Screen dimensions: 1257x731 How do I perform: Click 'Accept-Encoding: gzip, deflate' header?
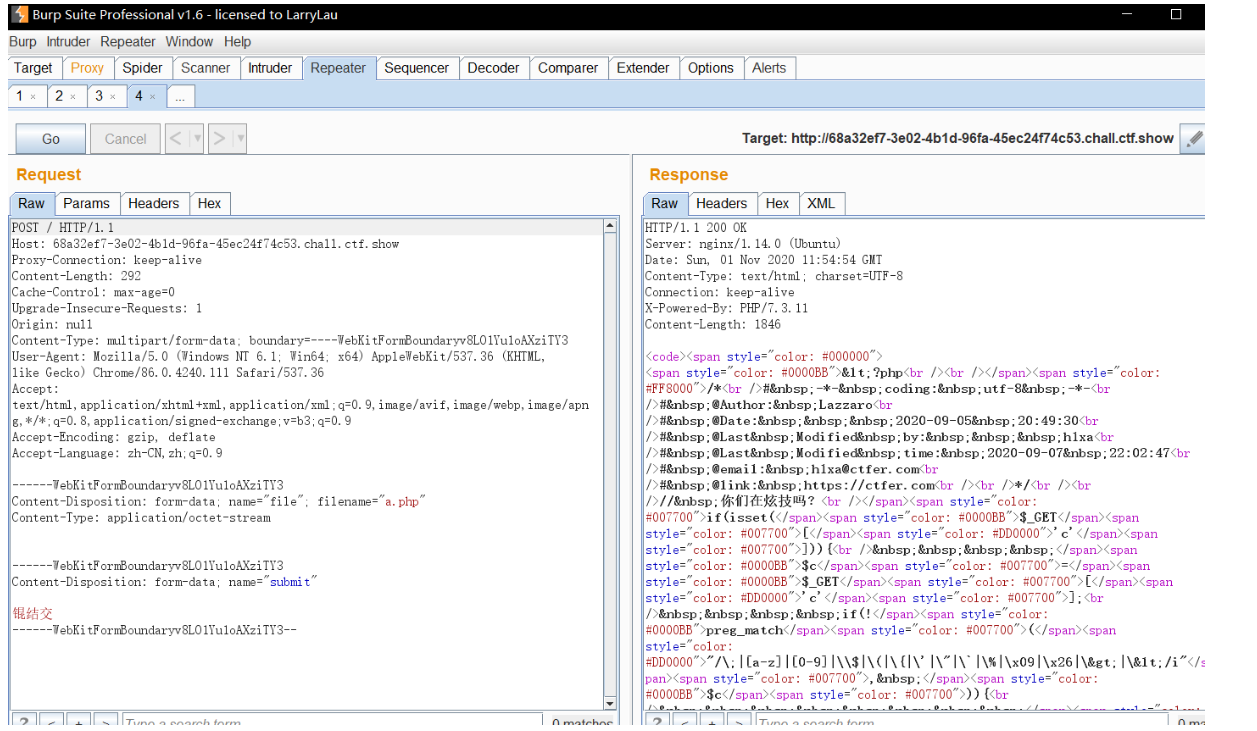[x=113, y=437]
